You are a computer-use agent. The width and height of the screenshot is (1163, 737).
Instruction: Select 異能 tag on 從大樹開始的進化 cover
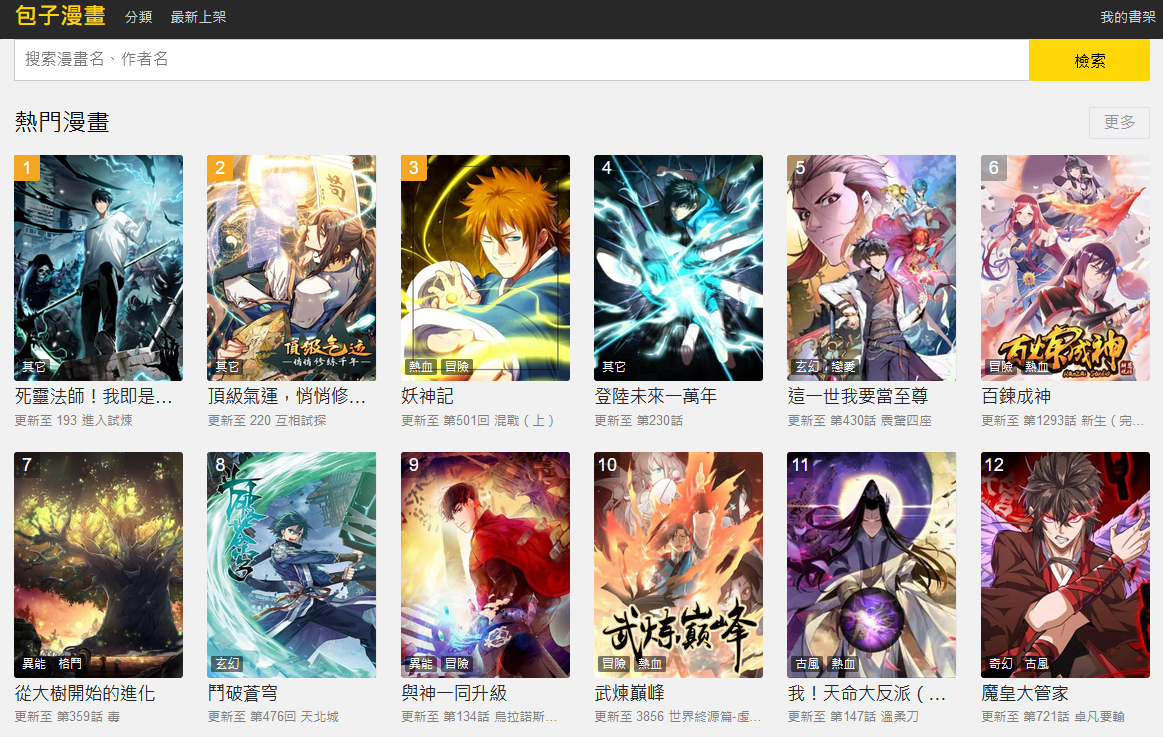point(34,664)
